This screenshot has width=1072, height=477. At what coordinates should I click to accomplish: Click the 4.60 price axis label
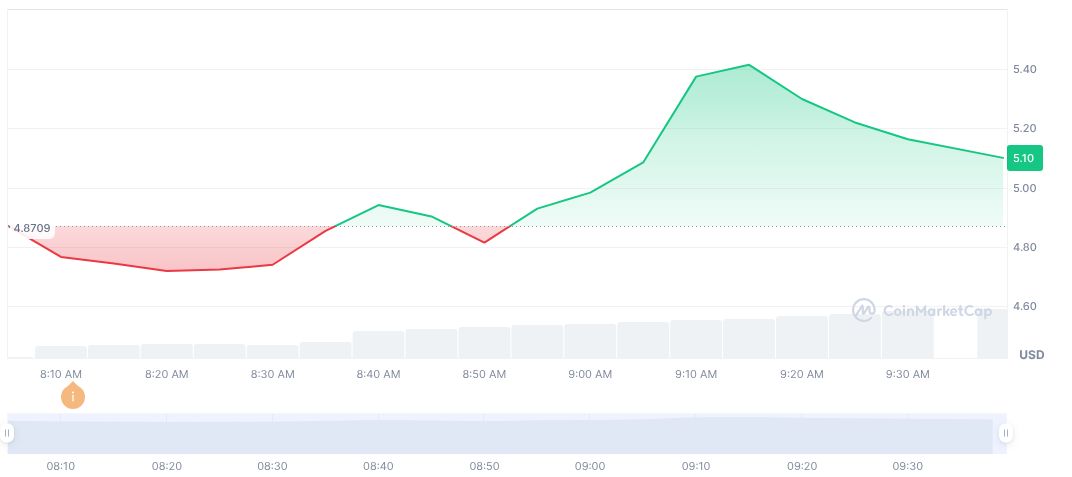coord(1024,306)
